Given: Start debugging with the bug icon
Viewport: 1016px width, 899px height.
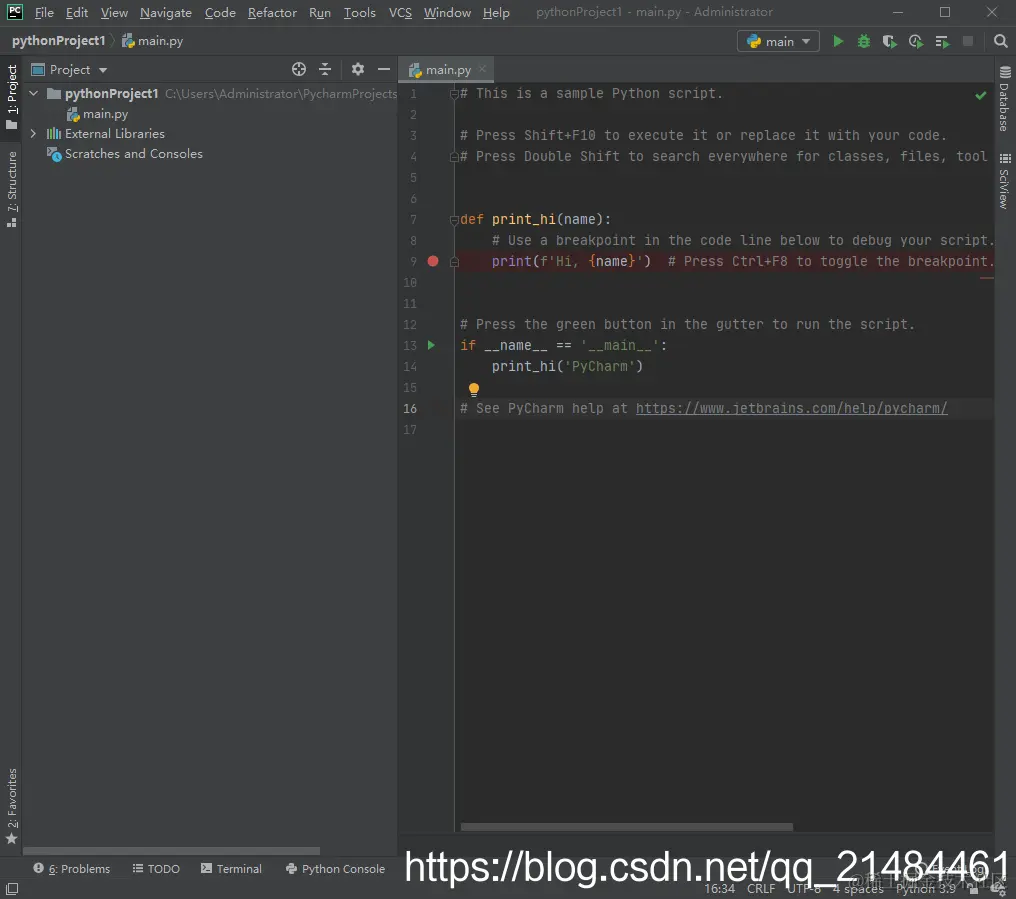Looking at the screenshot, I should (864, 41).
